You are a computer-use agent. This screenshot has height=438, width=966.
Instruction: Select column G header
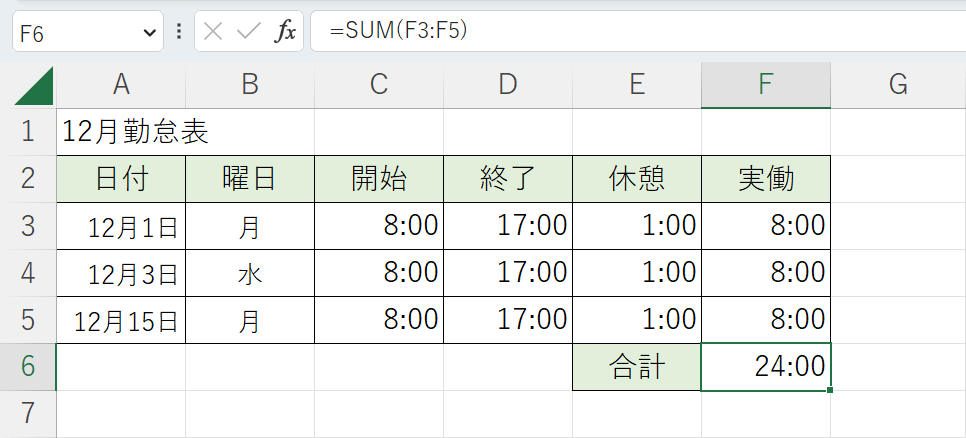[897, 86]
